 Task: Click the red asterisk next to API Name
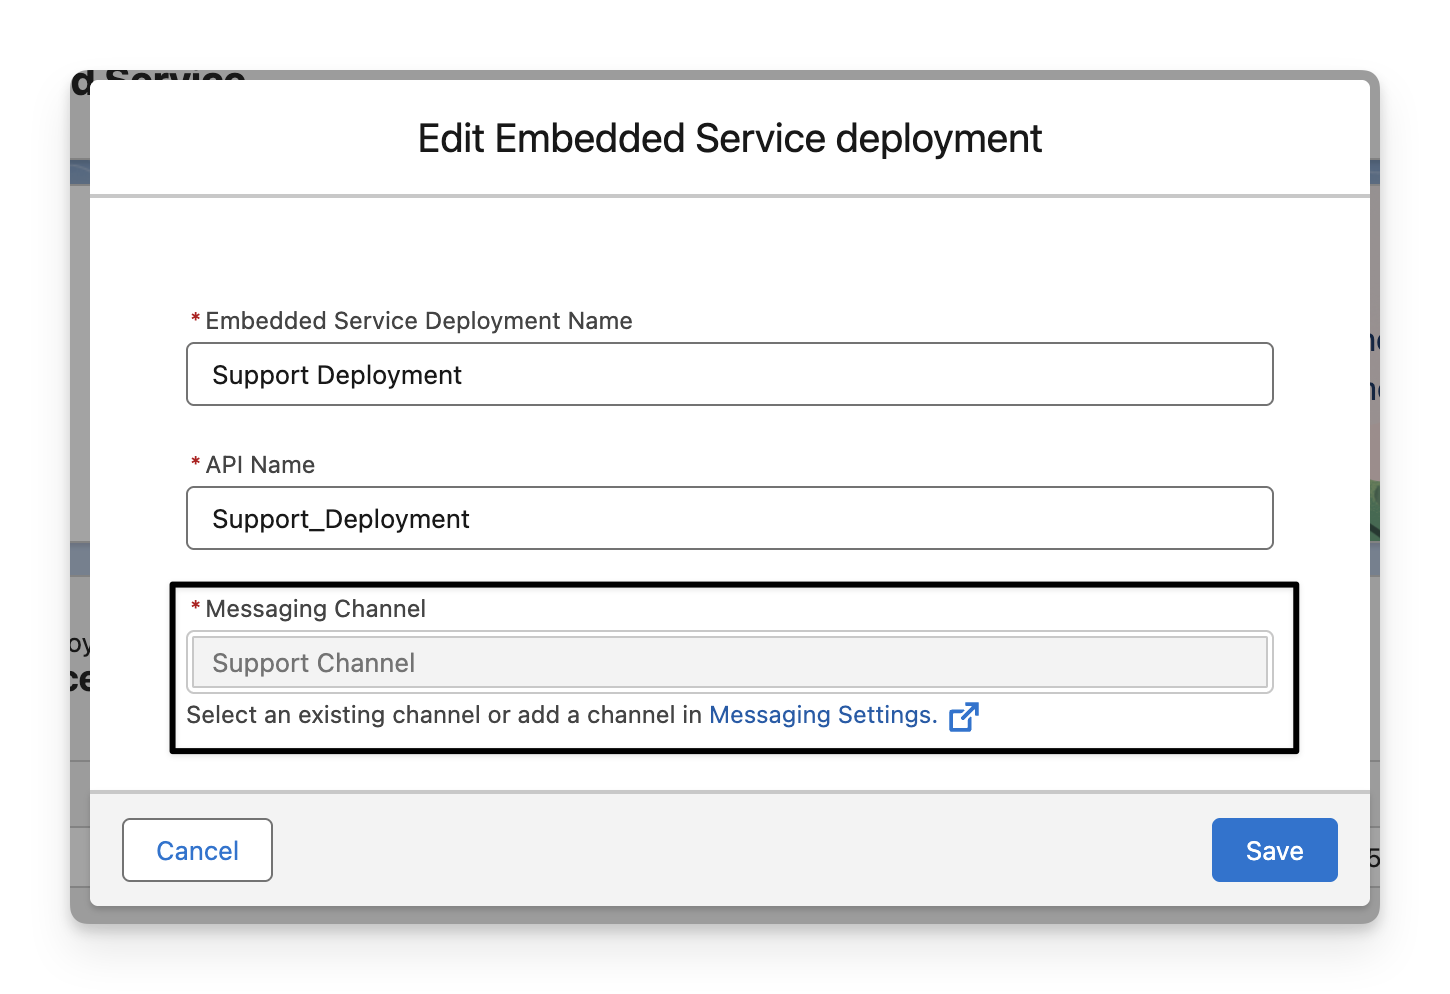pos(196,464)
